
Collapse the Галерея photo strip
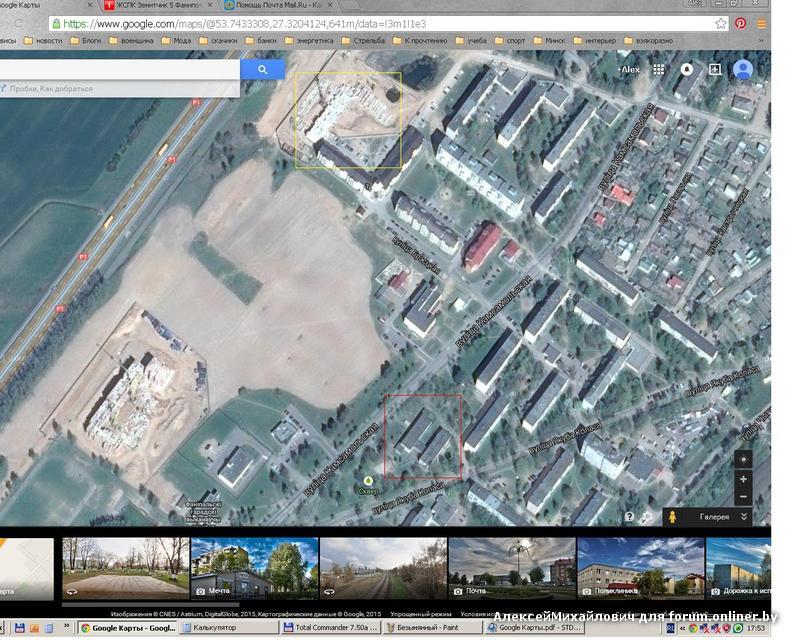(x=744, y=516)
